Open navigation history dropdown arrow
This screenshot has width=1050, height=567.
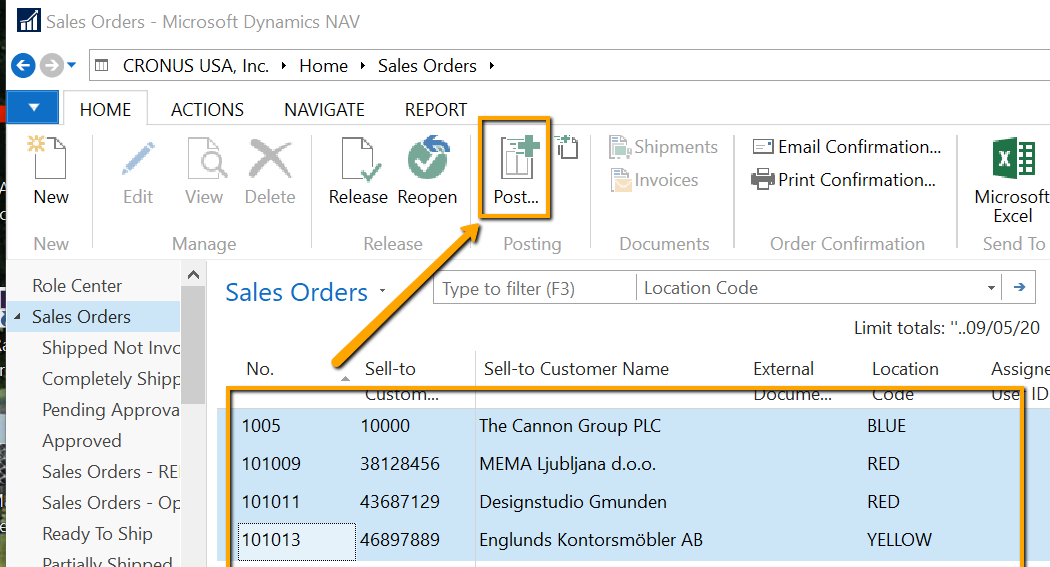tap(72, 66)
